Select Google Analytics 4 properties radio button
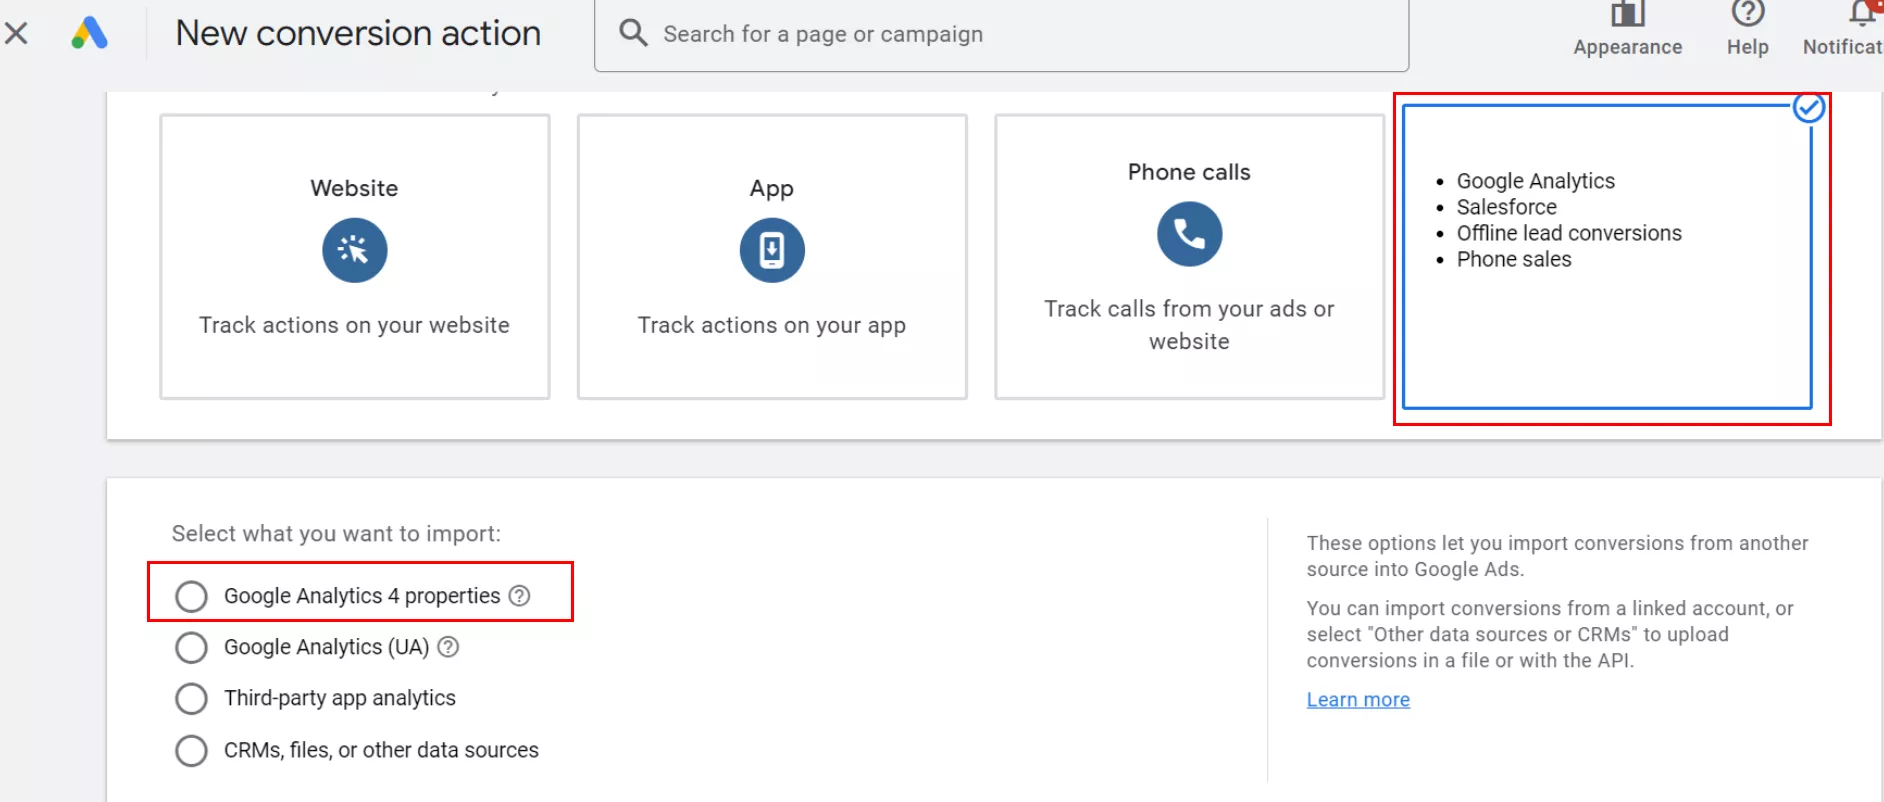This screenshot has width=1884, height=802. coord(191,596)
